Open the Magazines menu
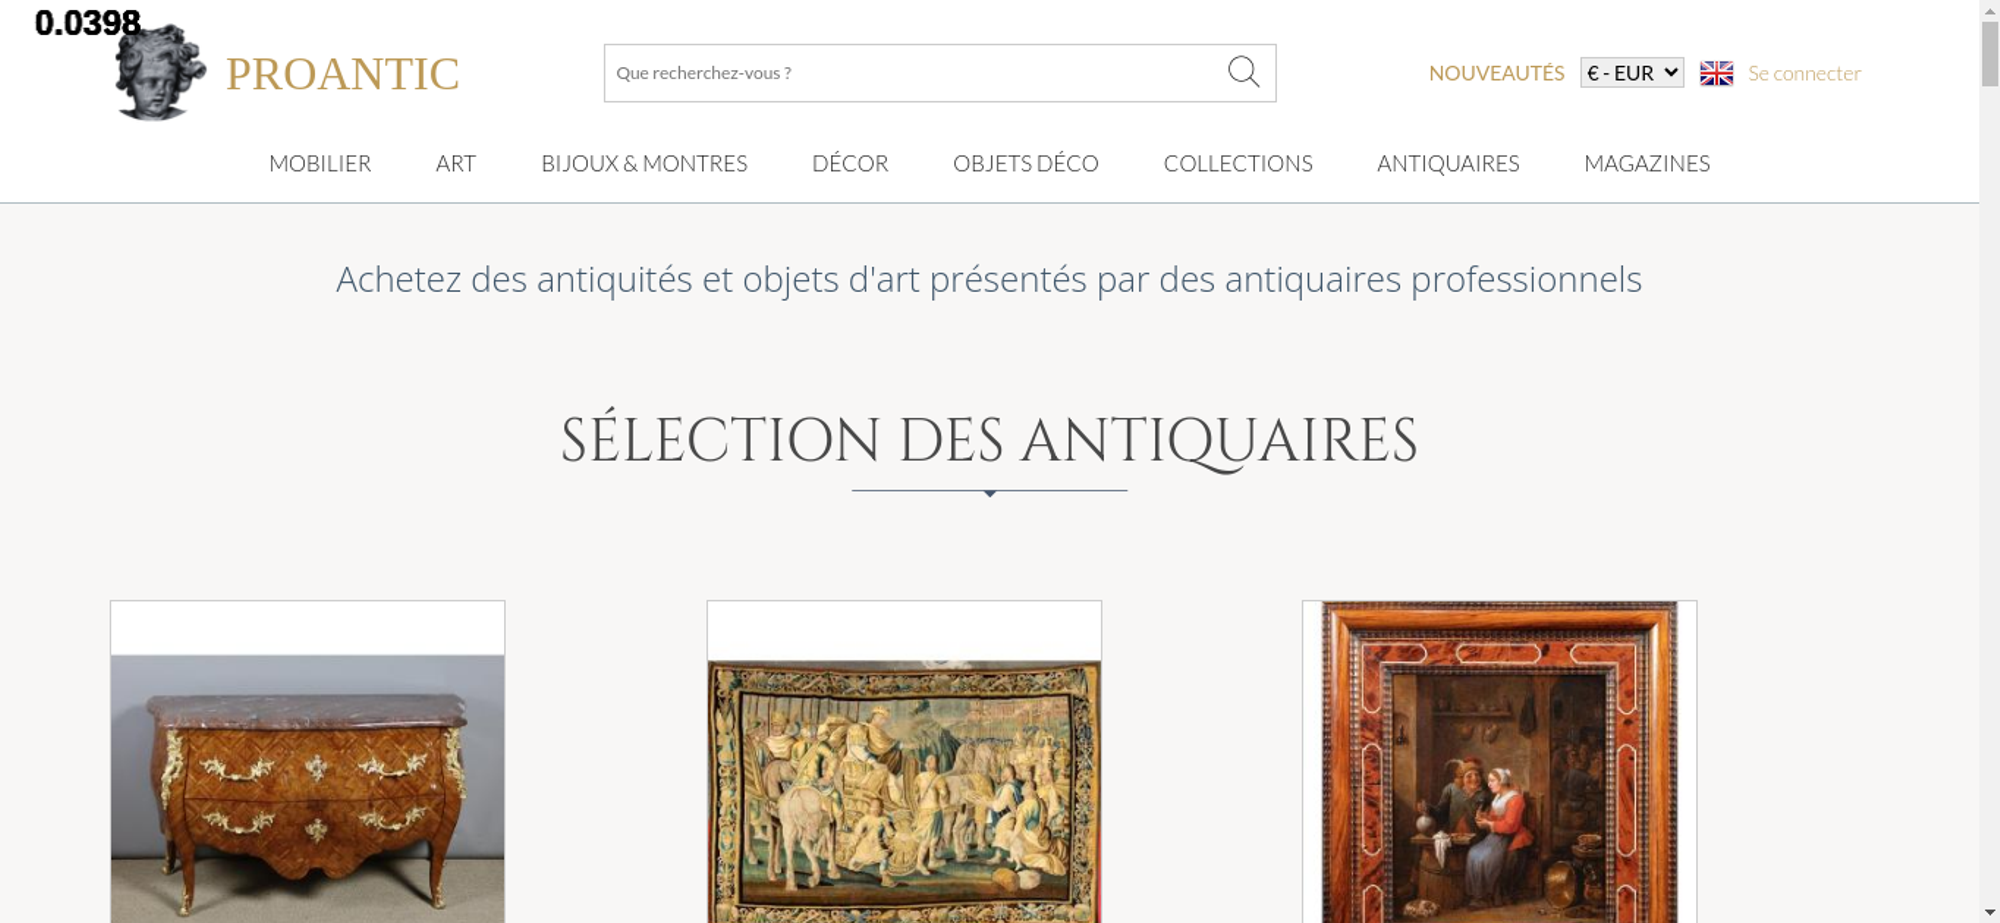The image size is (2000, 923). click(1647, 163)
